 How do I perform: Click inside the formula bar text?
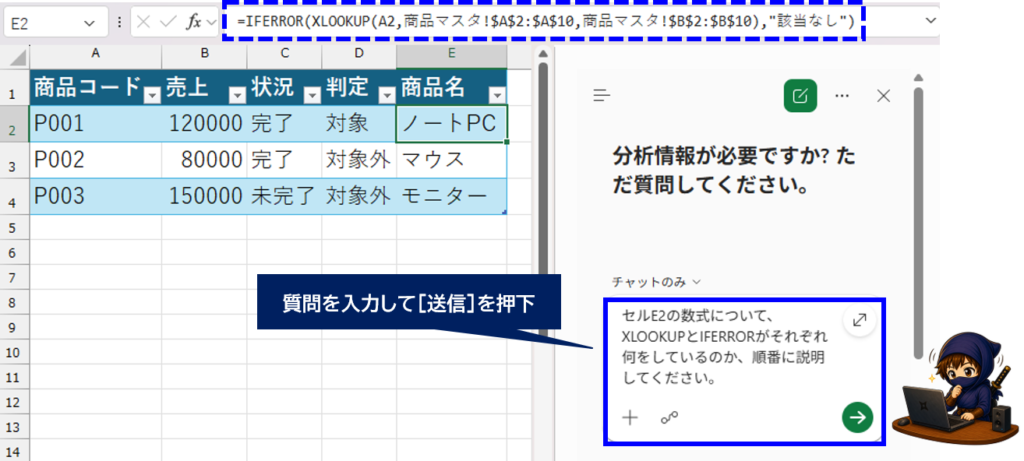tap(546, 22)
